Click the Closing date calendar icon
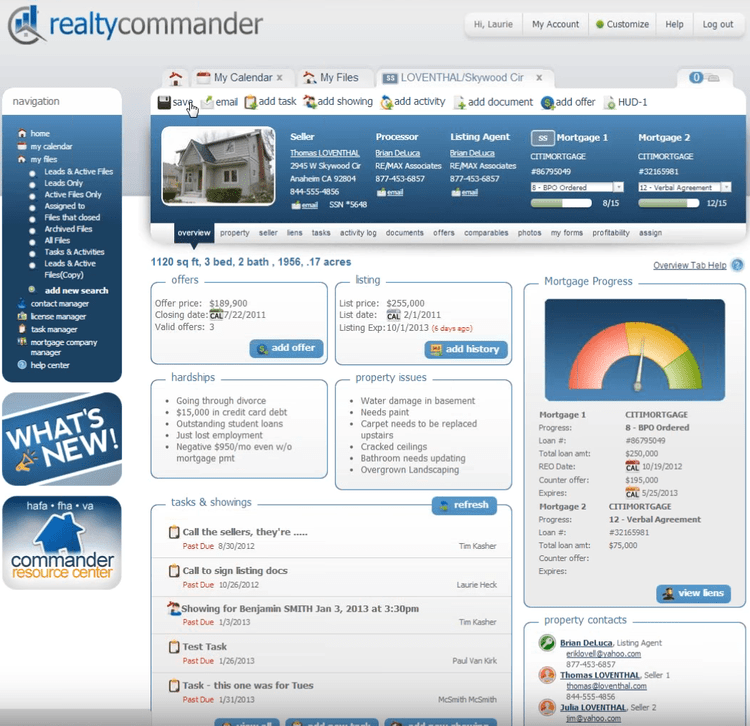Image resolution: width=750 pixels, height=726 pixels. (216, 315)
